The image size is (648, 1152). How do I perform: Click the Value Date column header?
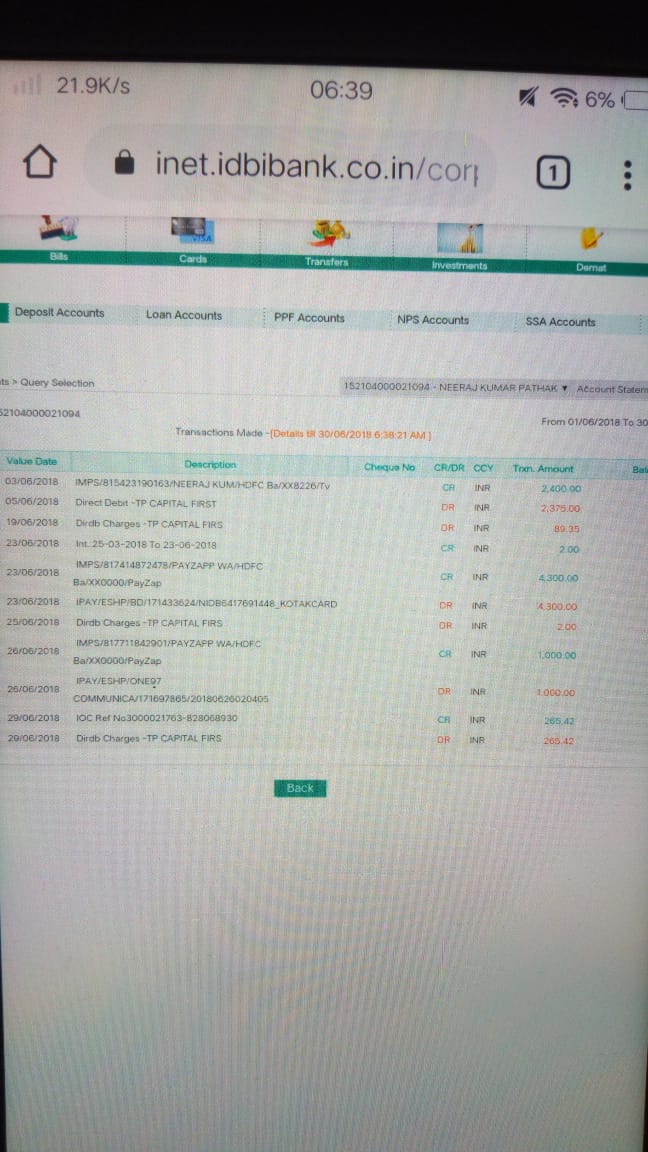pyautogui.click(x=32, y=461)
